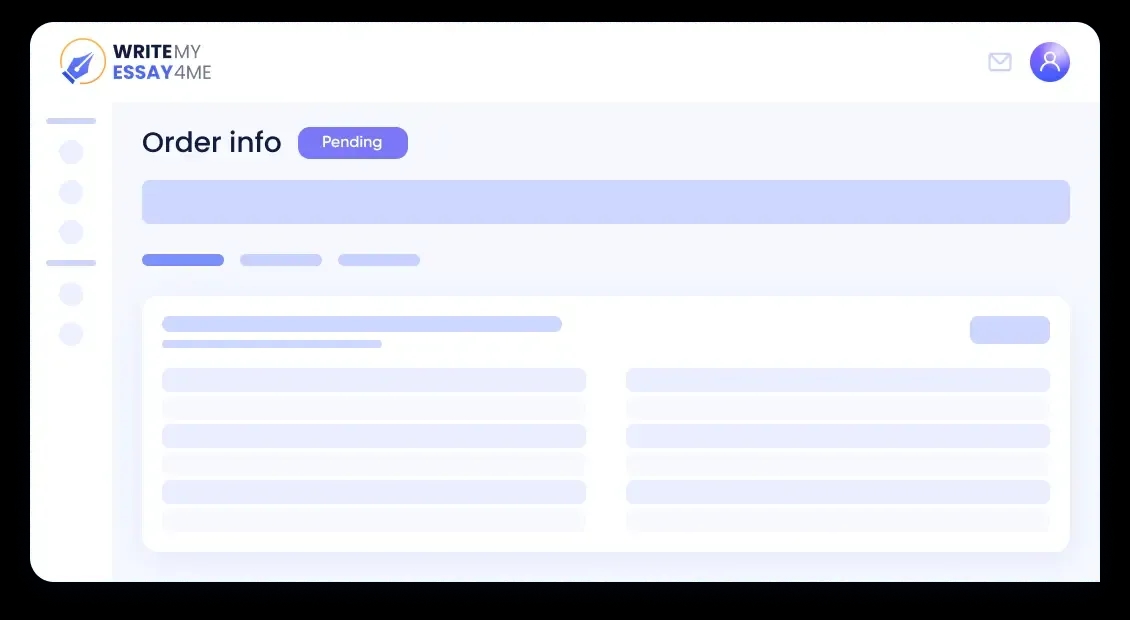Click the Pending status badge

click(352, 143)
